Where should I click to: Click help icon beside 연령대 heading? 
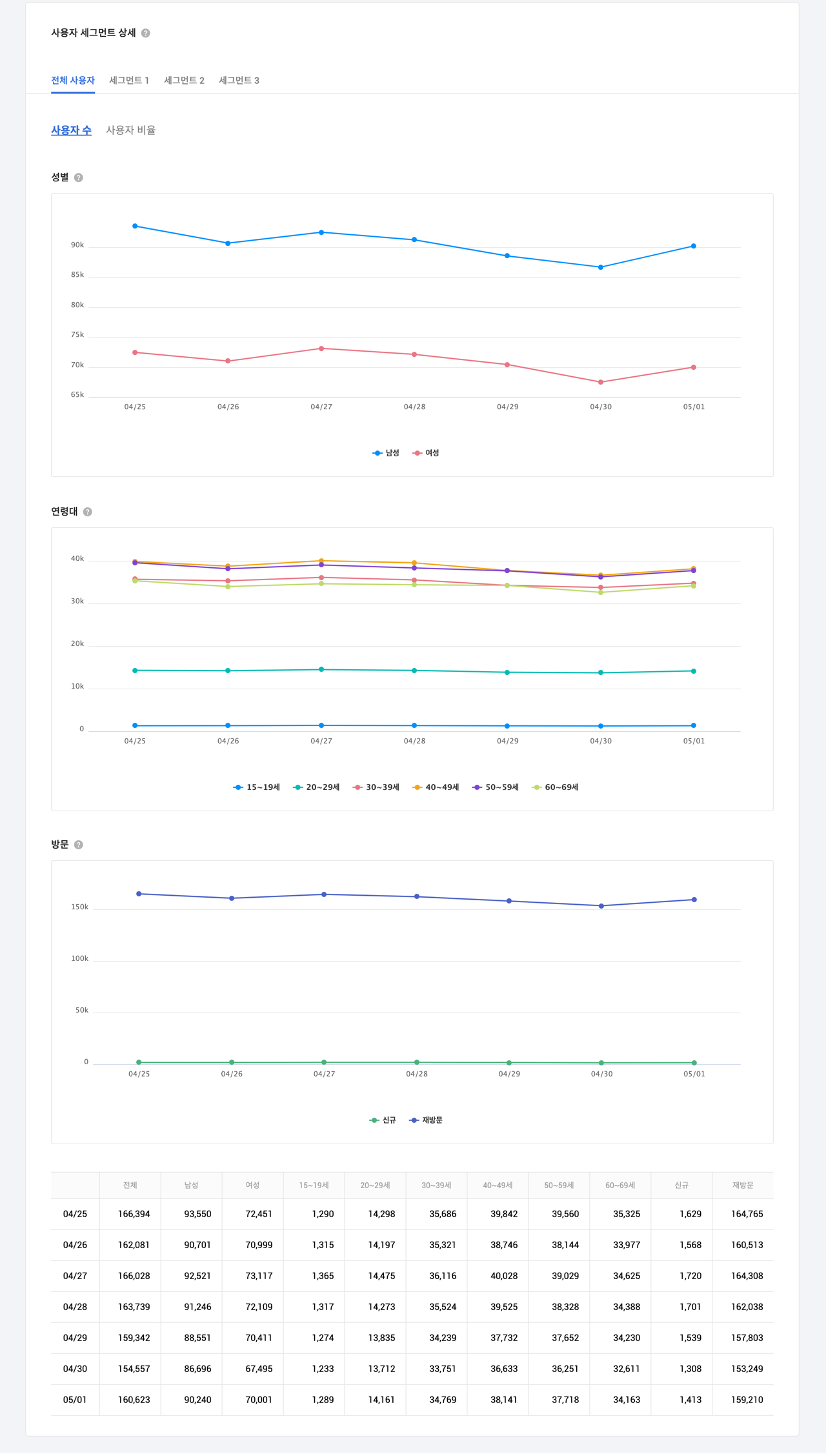87,512
